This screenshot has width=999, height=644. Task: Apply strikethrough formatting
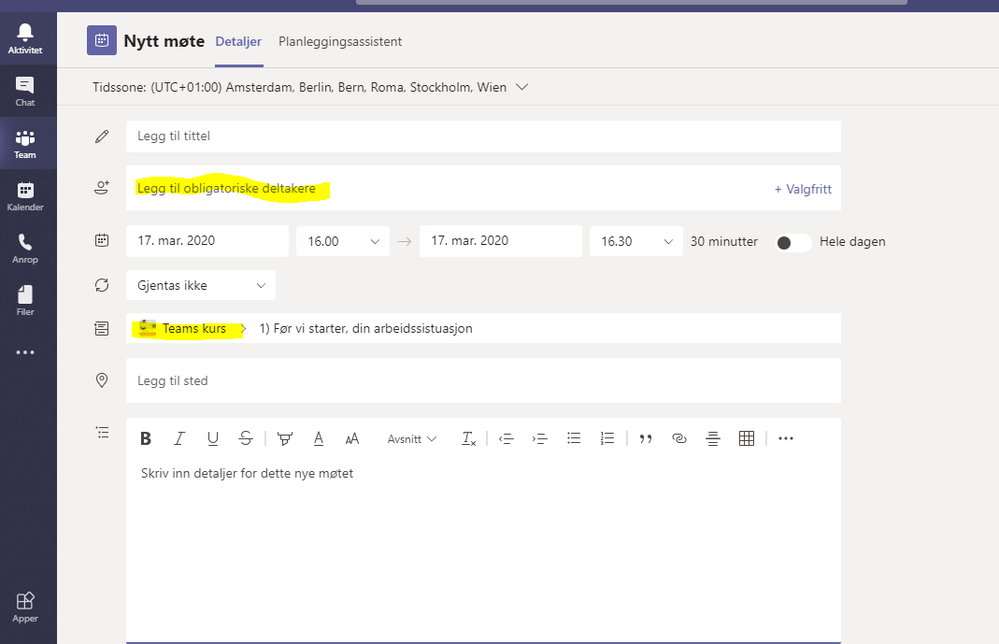coord(246,438)
